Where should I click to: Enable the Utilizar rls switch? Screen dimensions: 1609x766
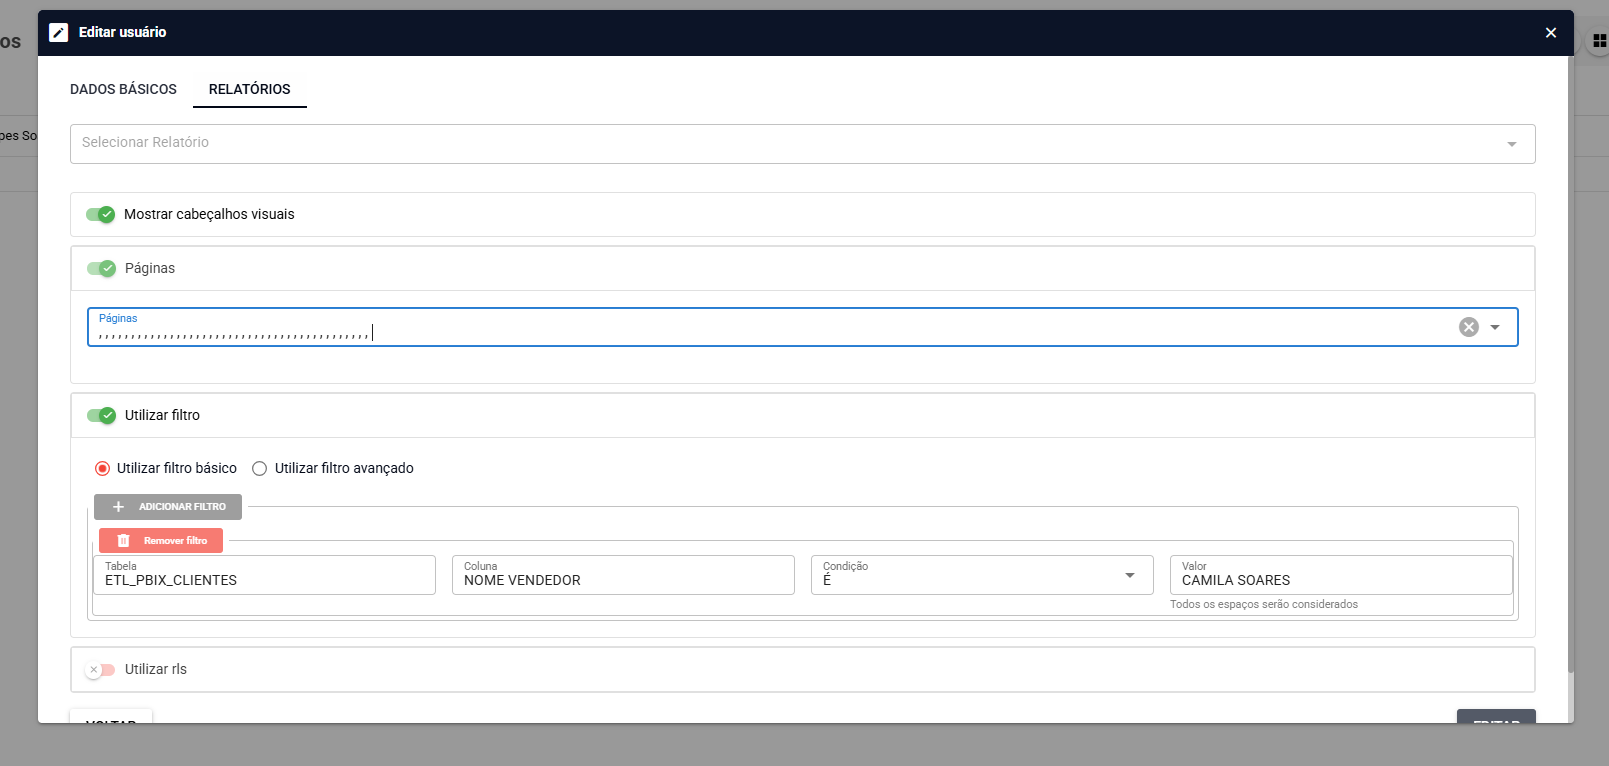click(x=100, y=669)
